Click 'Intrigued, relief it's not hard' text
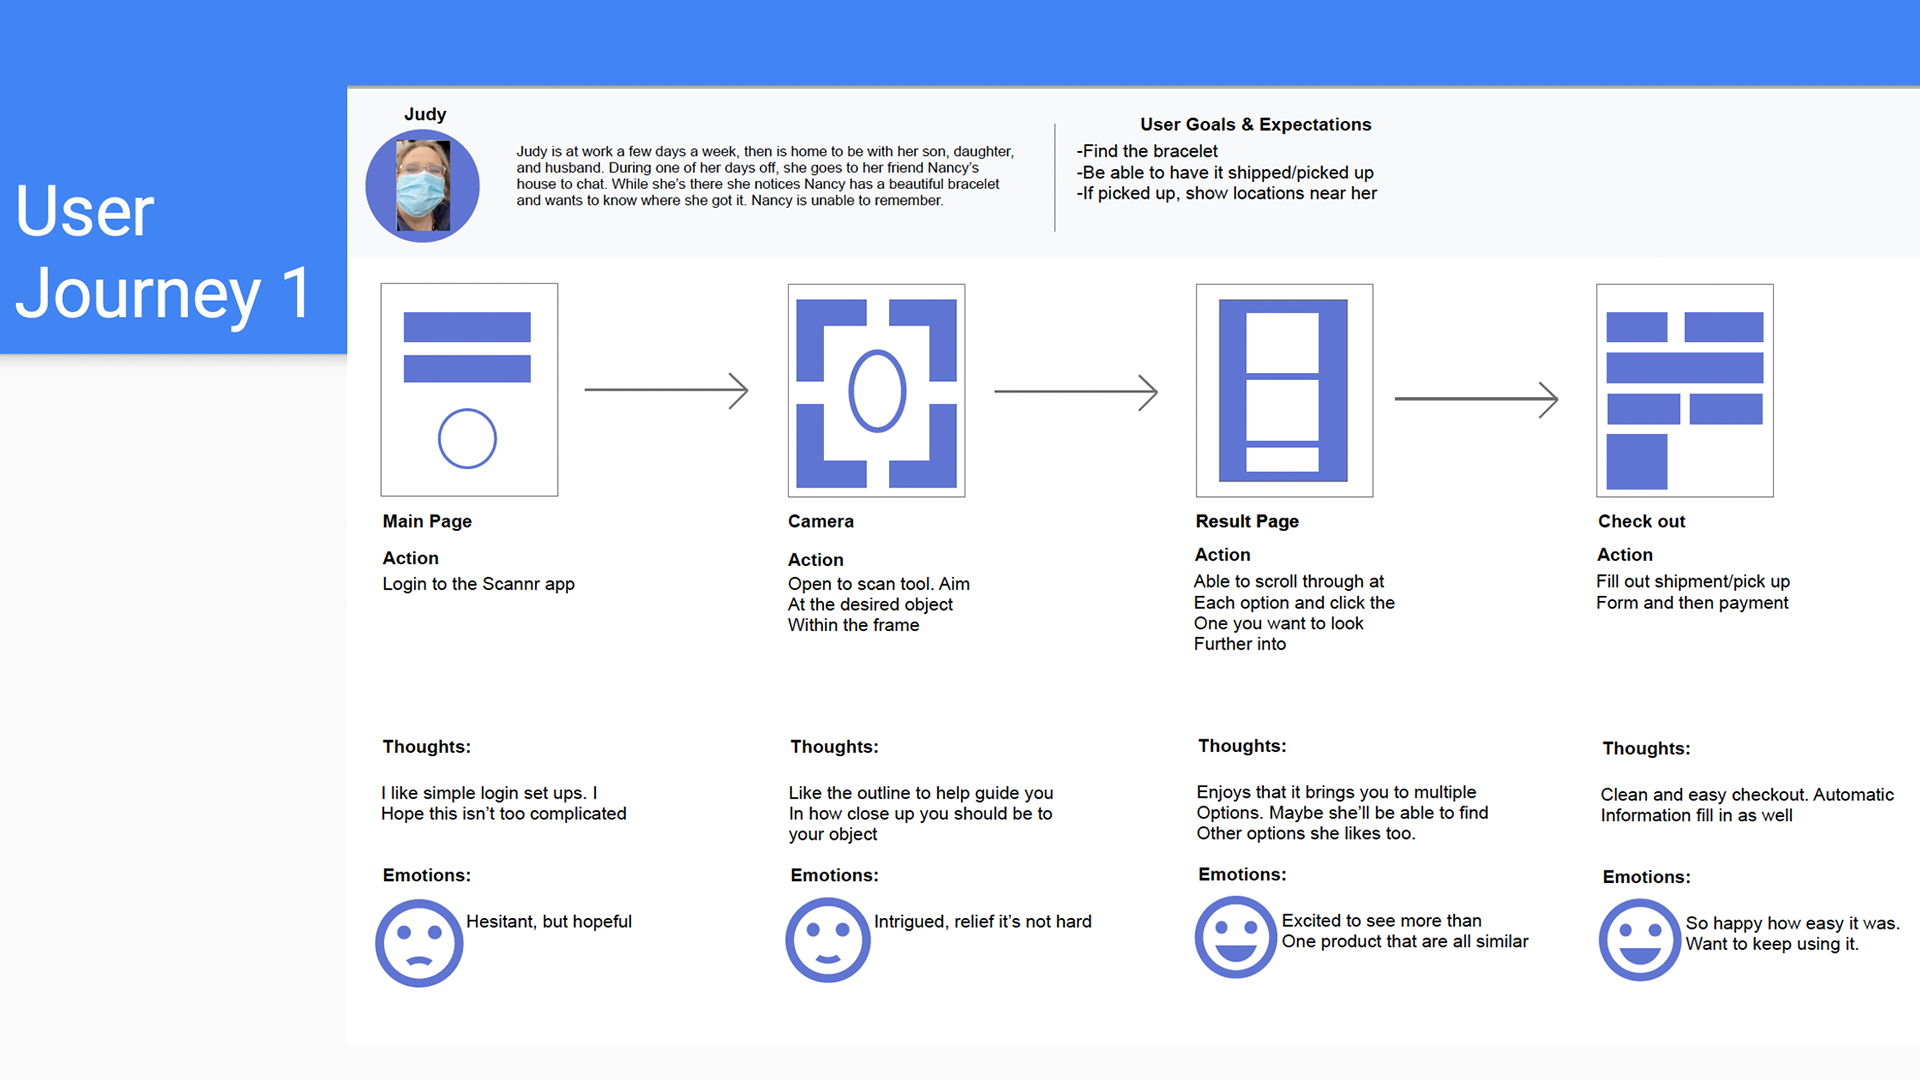The image size is (1920, 1080). pos(982,921)
